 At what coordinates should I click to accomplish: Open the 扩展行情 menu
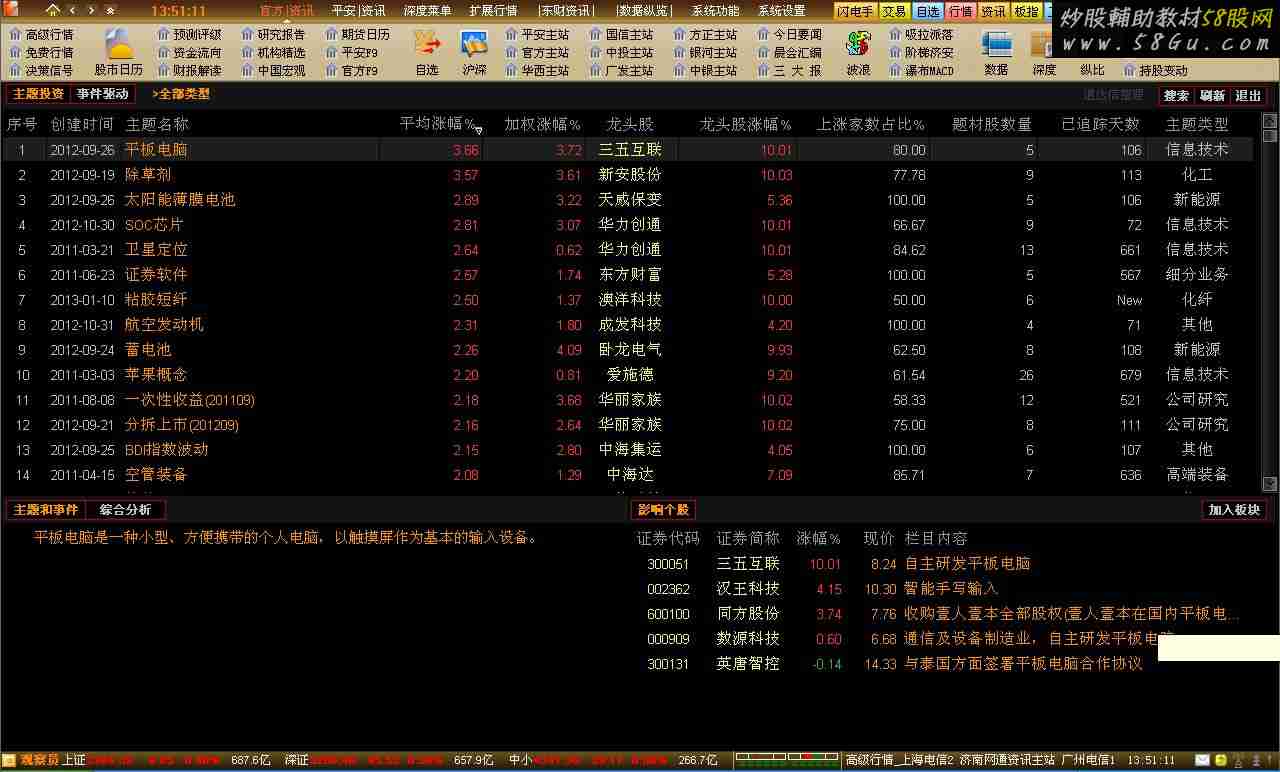(493, 11)
